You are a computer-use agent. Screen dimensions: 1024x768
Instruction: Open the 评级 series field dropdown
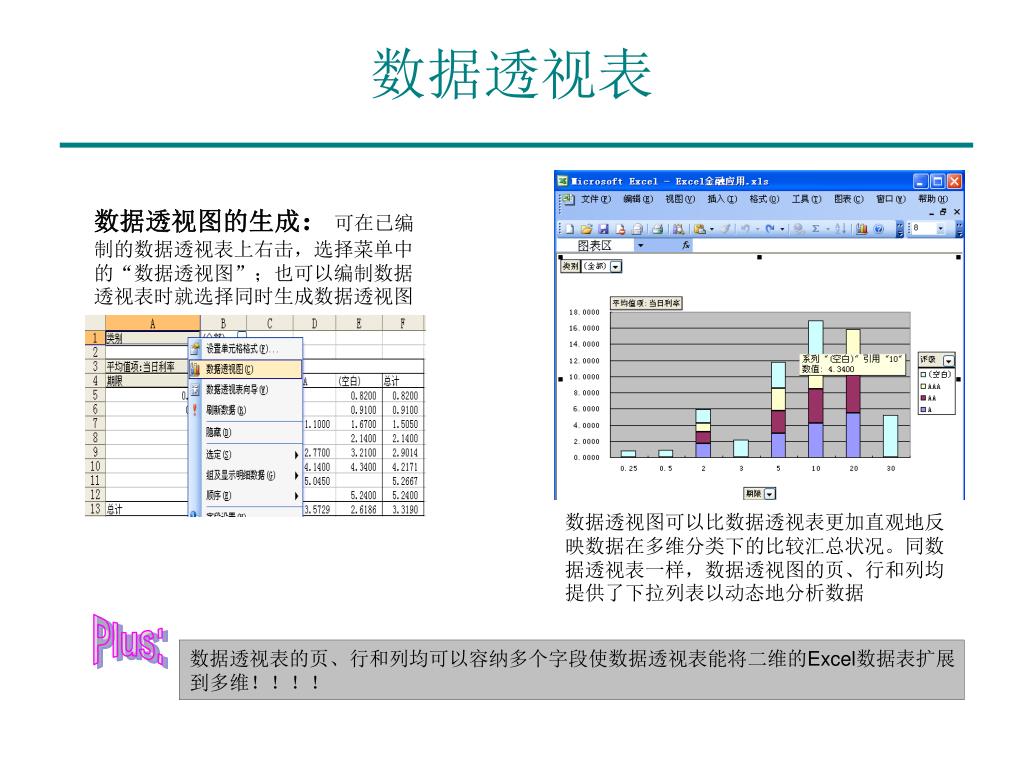coord(949,360)
